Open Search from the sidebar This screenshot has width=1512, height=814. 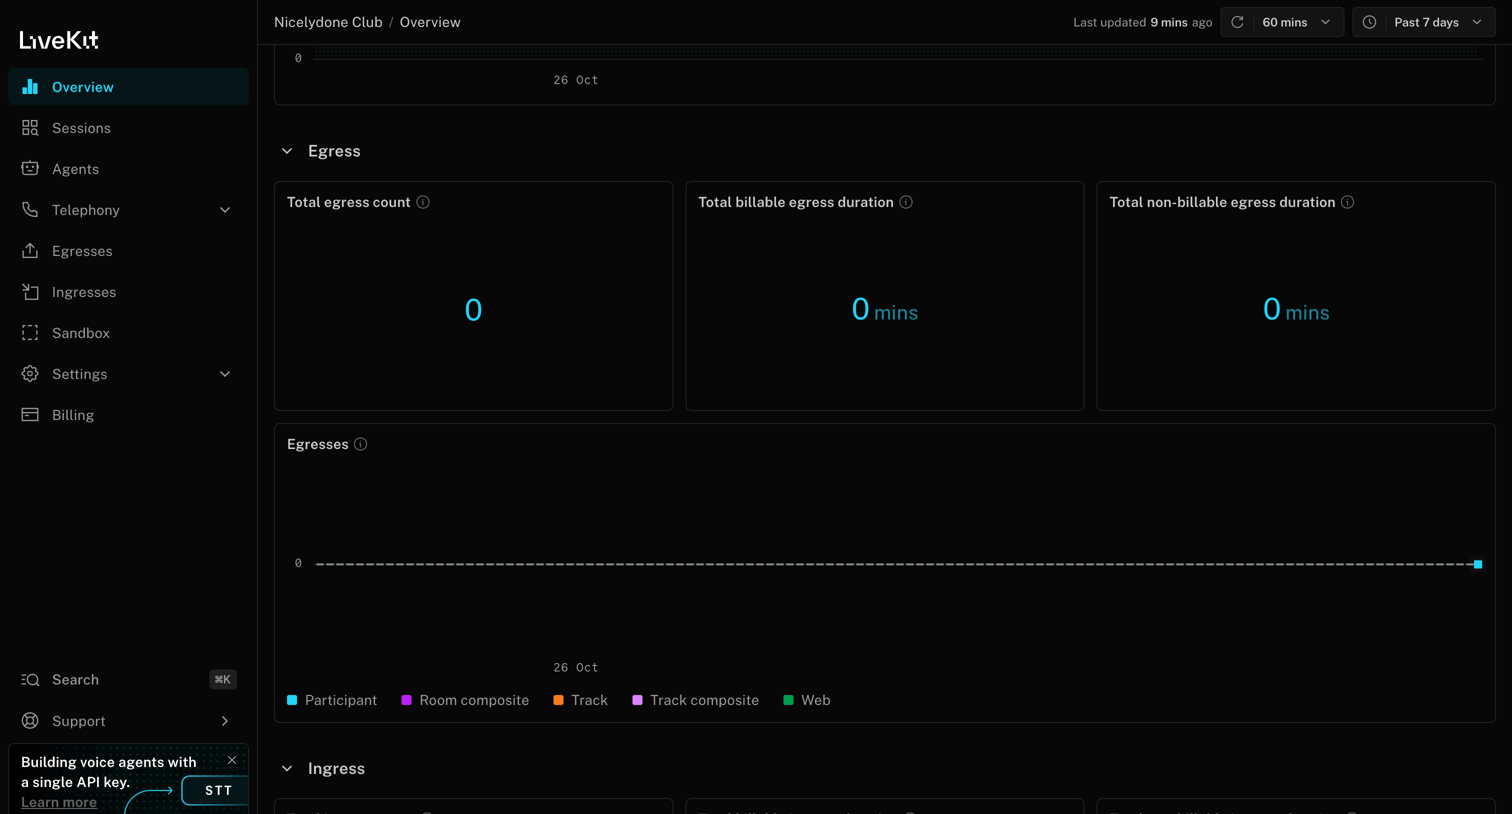128,680
